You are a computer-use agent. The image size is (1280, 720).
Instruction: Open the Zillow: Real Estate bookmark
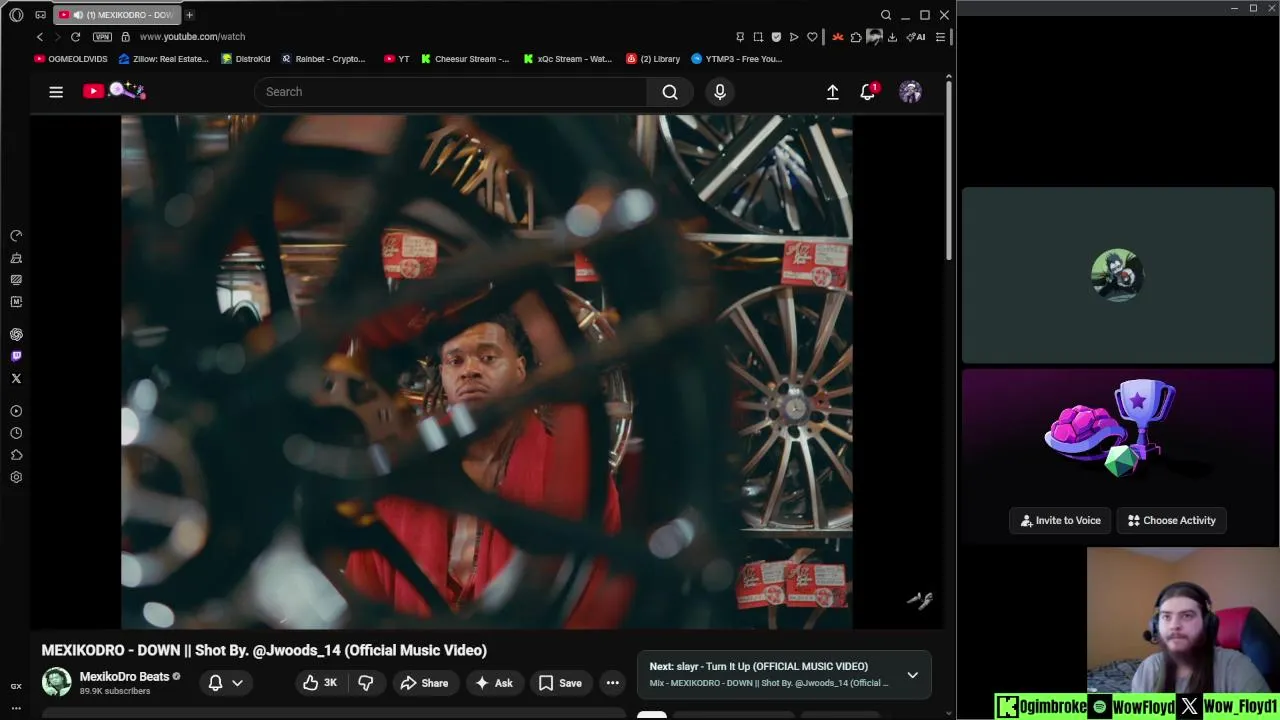(164, 59)
